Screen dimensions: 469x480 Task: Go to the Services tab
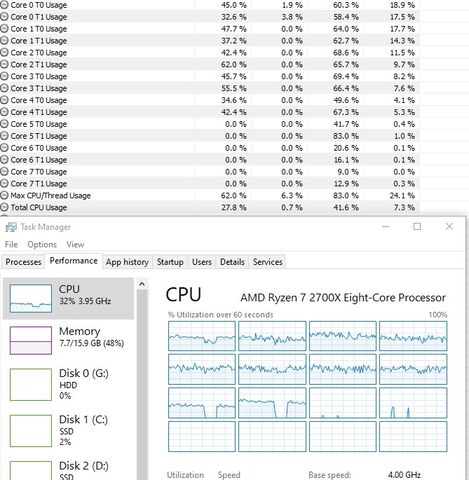point(267,262)
